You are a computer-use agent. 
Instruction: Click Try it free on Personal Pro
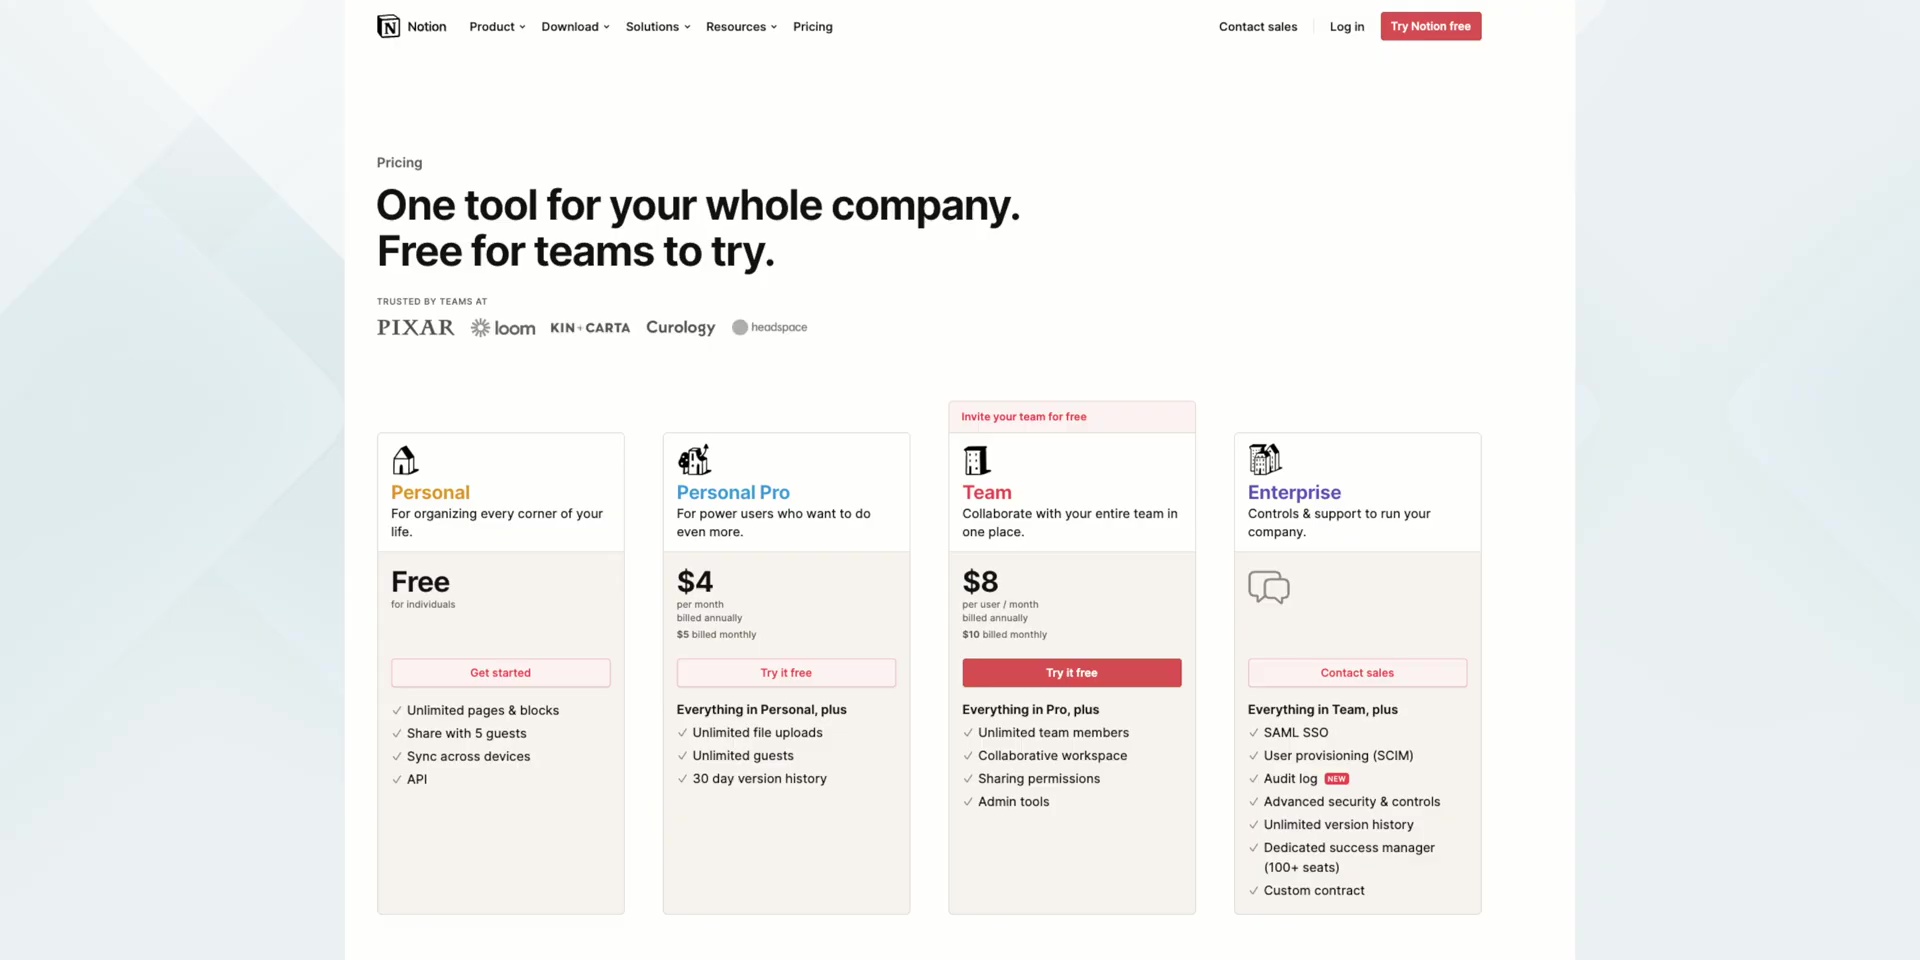point(786,673)
